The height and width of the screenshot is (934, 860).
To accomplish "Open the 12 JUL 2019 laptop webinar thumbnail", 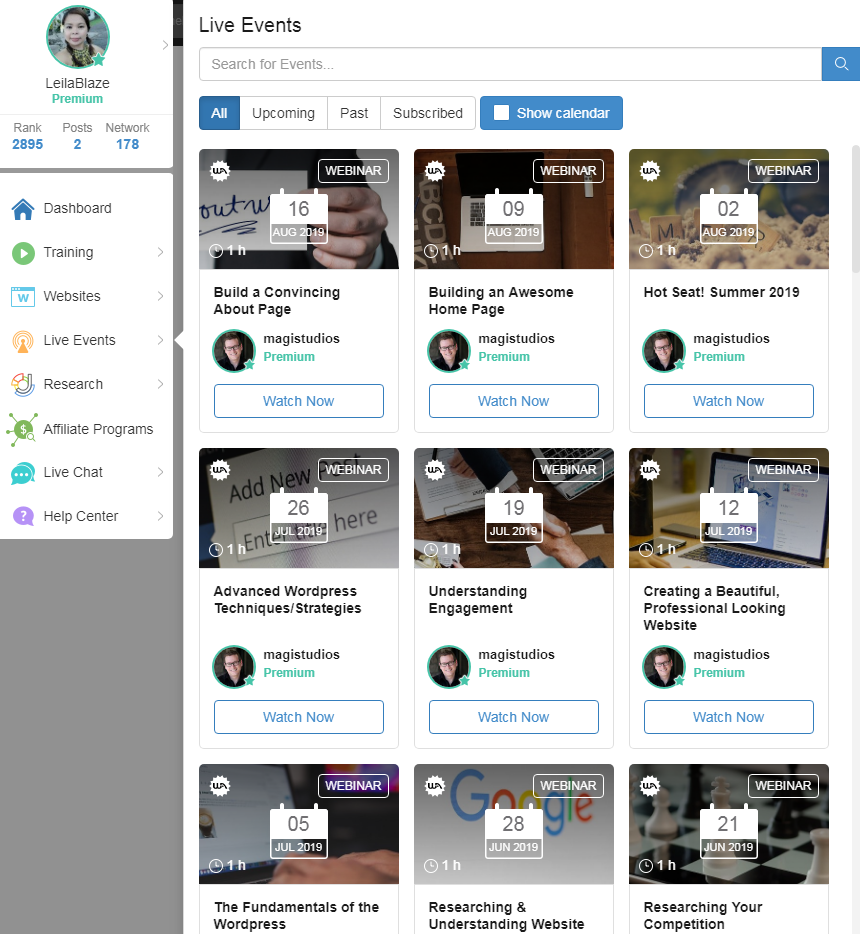I will tap(728, 508).
